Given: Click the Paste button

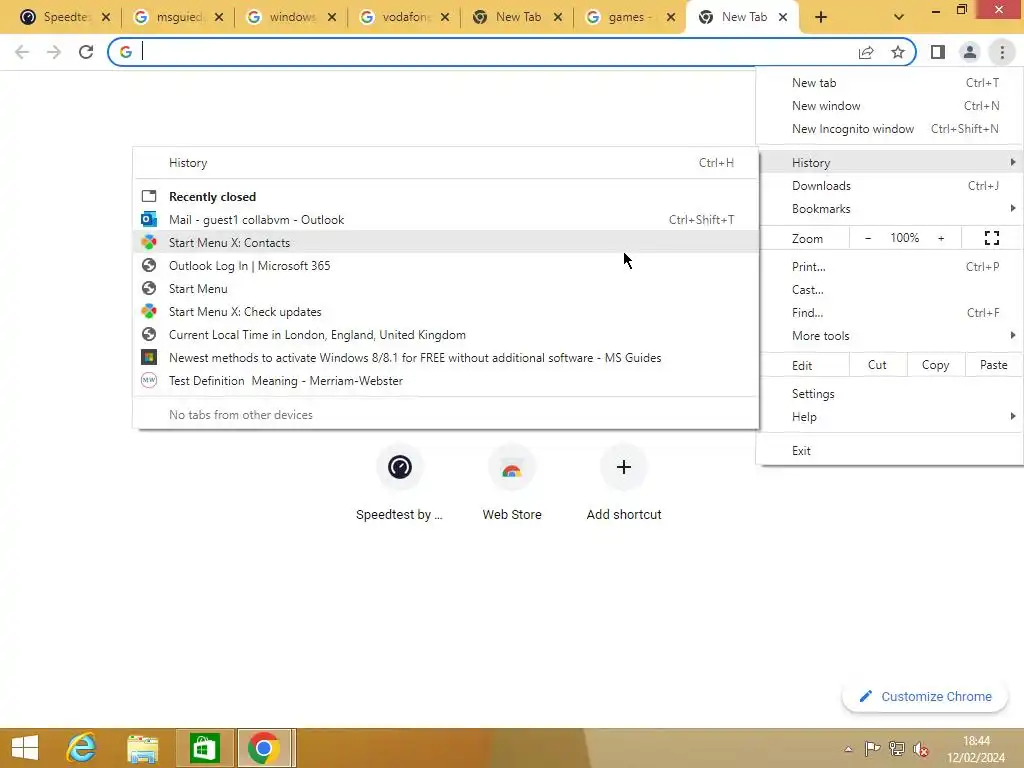Looking at the screenshot, I should click(993, 365).
